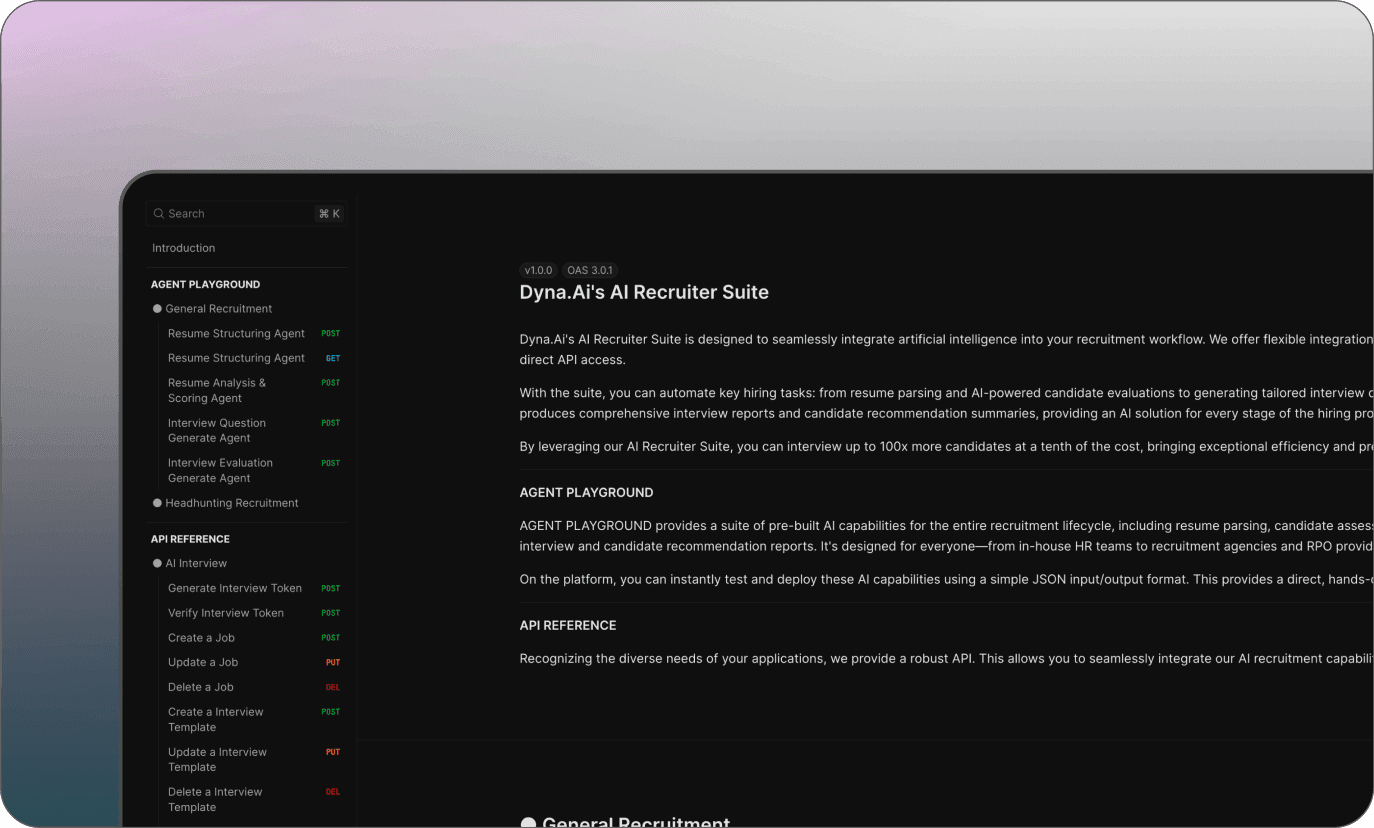Select Generate Interview Token in the sidebar
Image resolution: width=1374 pixels, height=828 pixels.
click(x=235, y=589)
